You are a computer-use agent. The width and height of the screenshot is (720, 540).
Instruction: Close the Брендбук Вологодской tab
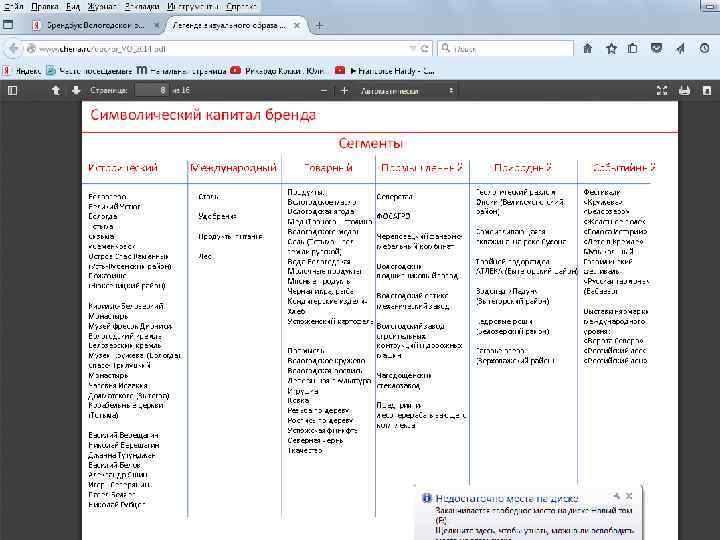pyautogui.click(x=156, y=25)
